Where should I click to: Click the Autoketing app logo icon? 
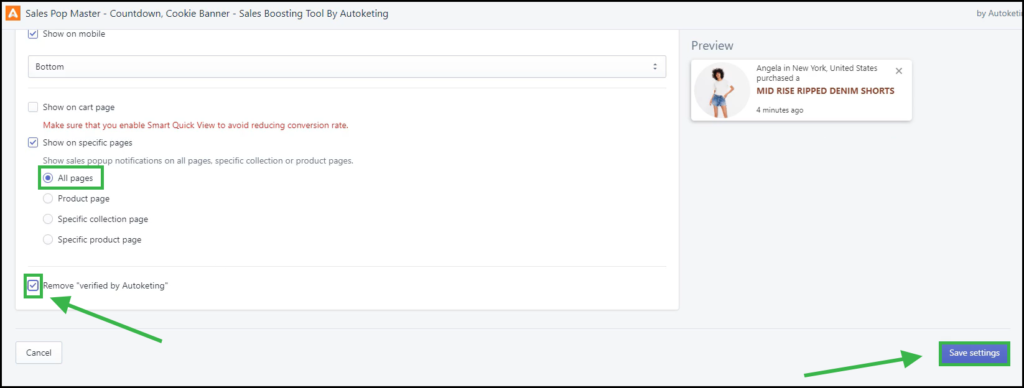click(13, 13)
